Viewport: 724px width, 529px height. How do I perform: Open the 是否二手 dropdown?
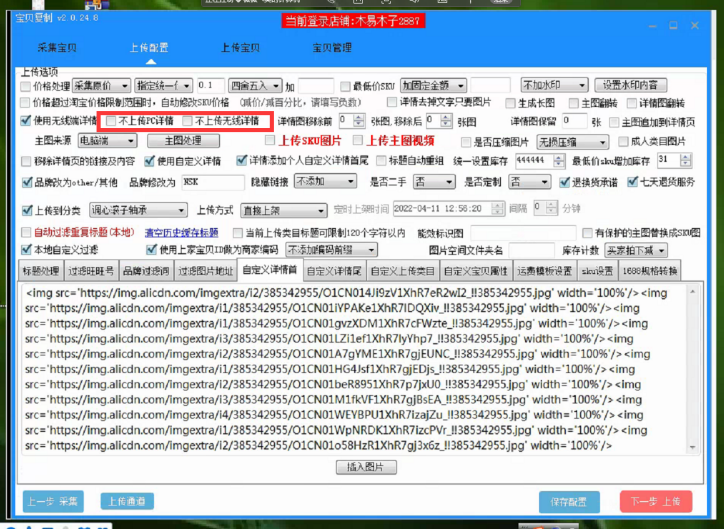pos(434,181)
